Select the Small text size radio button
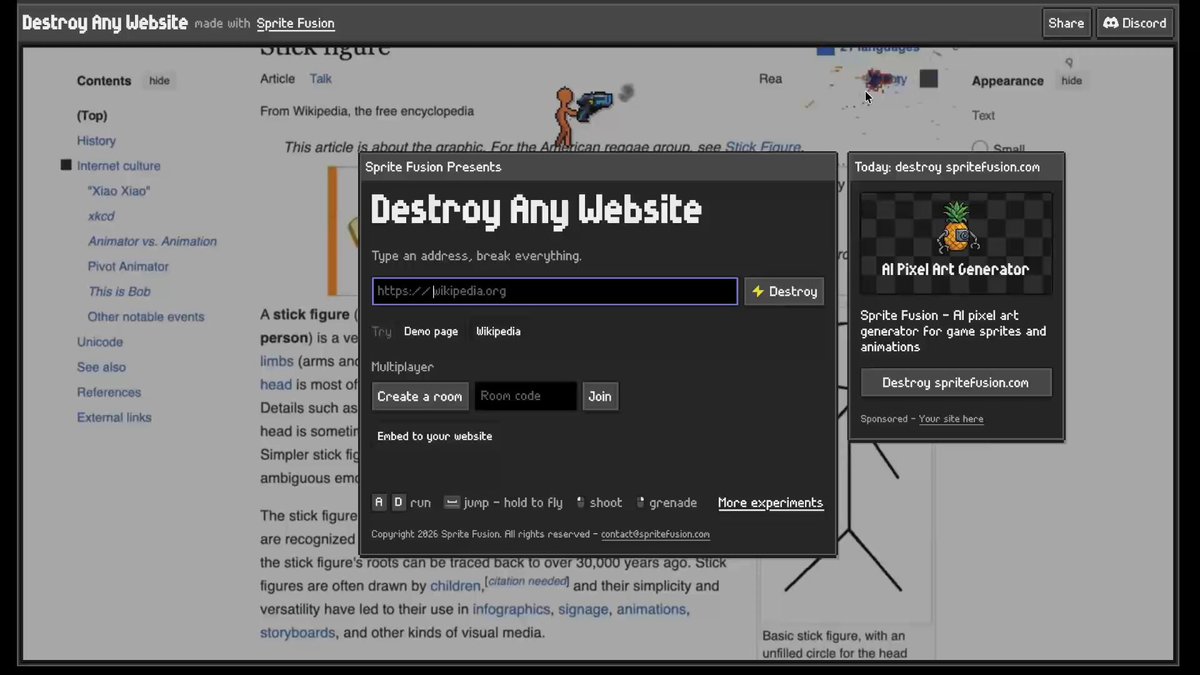 pos(980,148)
